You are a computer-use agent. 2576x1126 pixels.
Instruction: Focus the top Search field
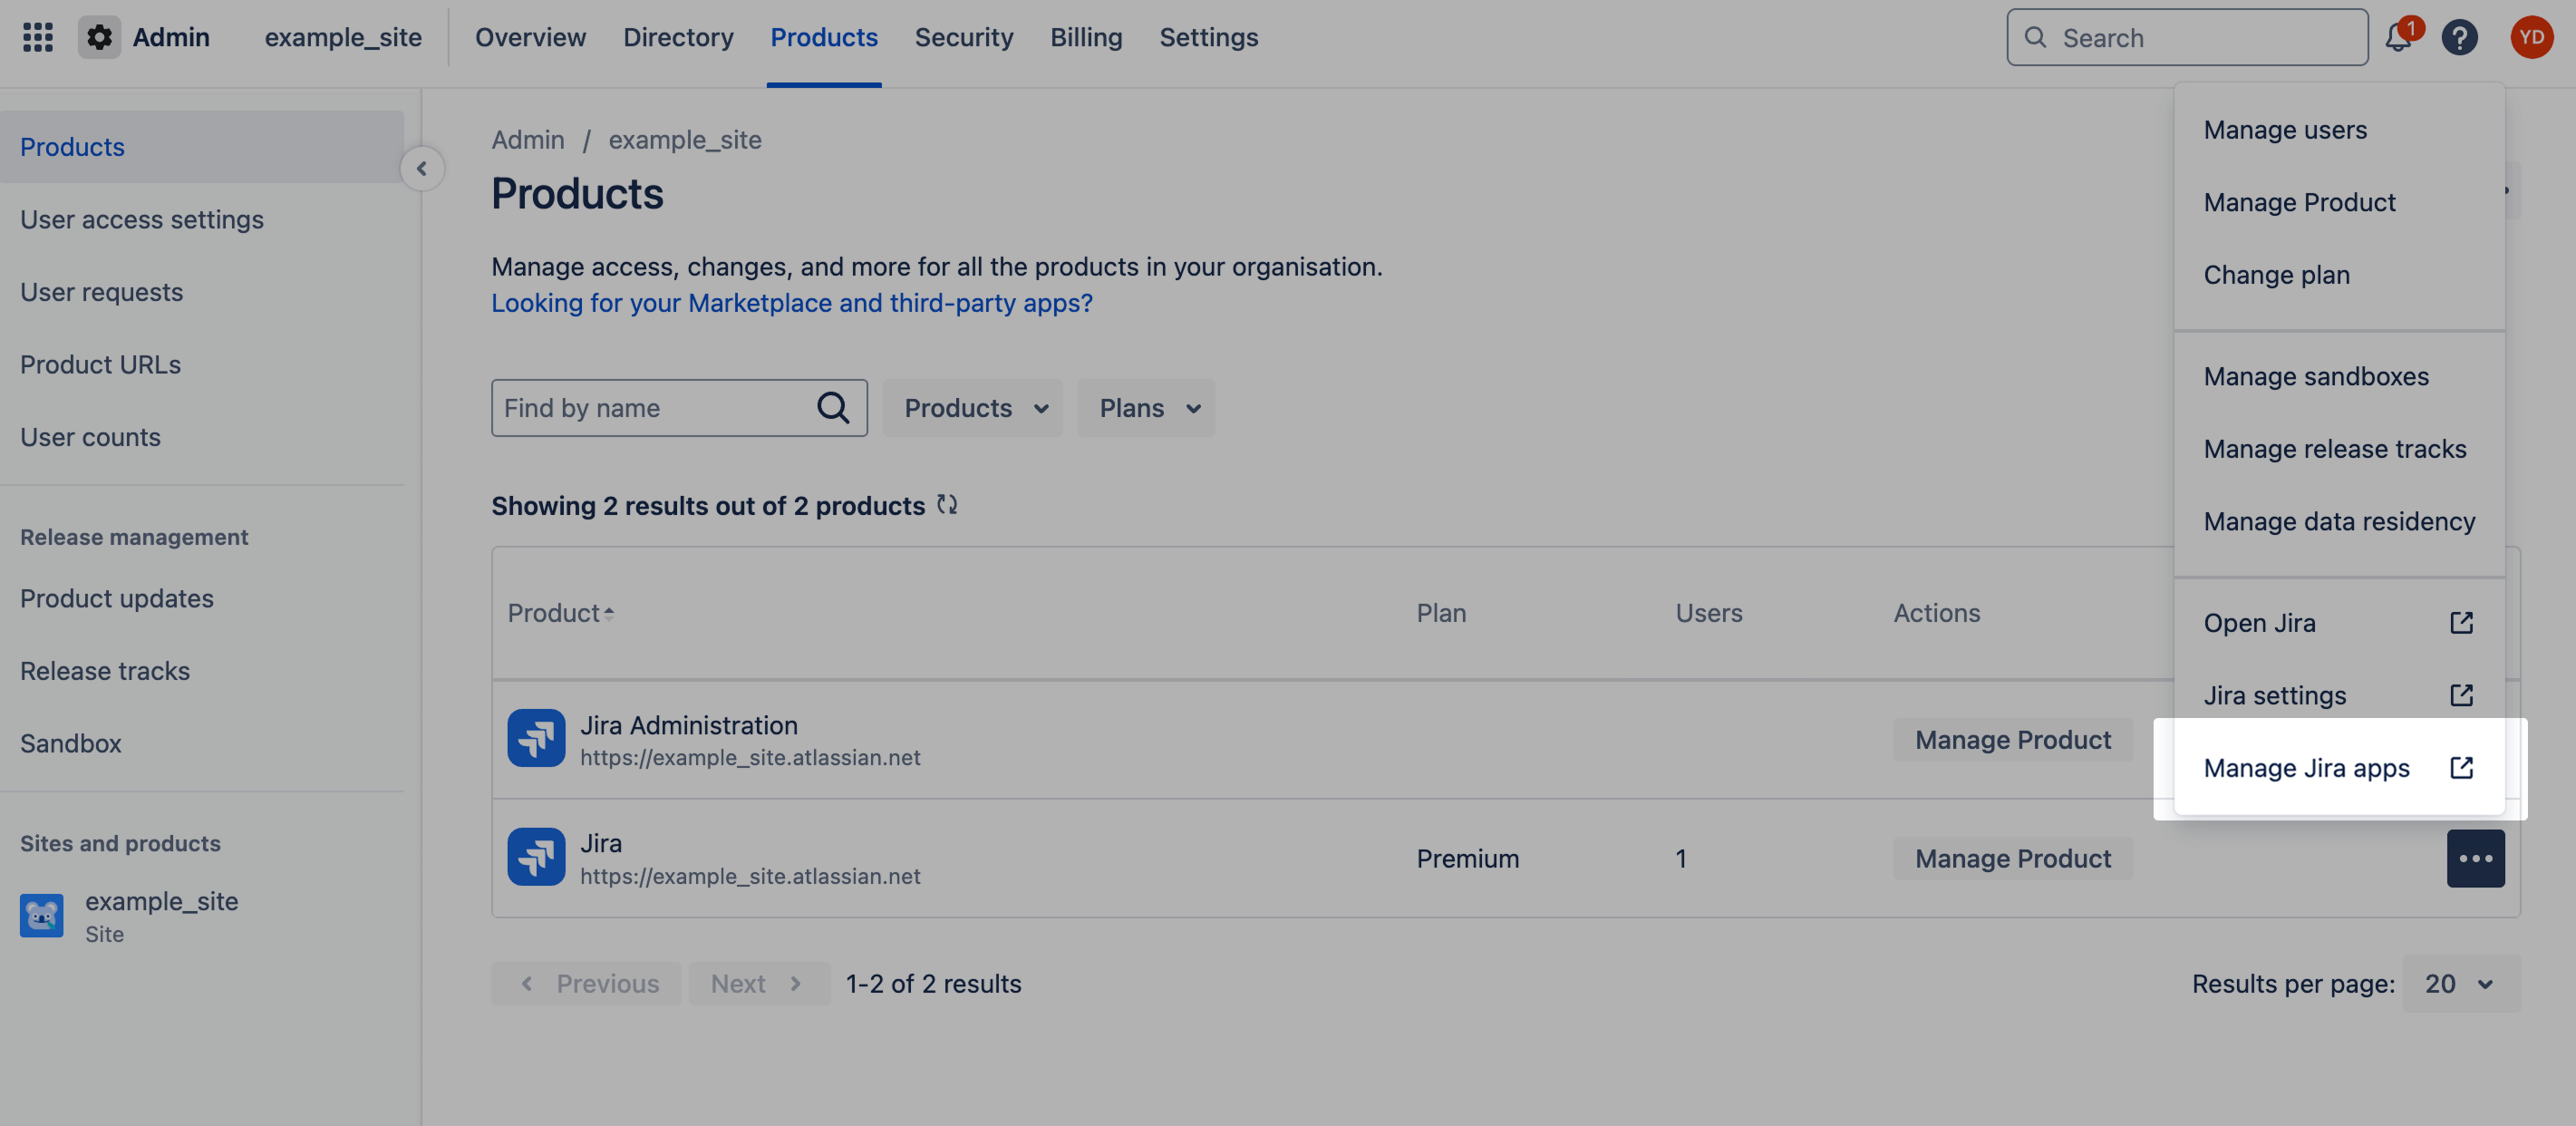click(x=2187, y=37)
